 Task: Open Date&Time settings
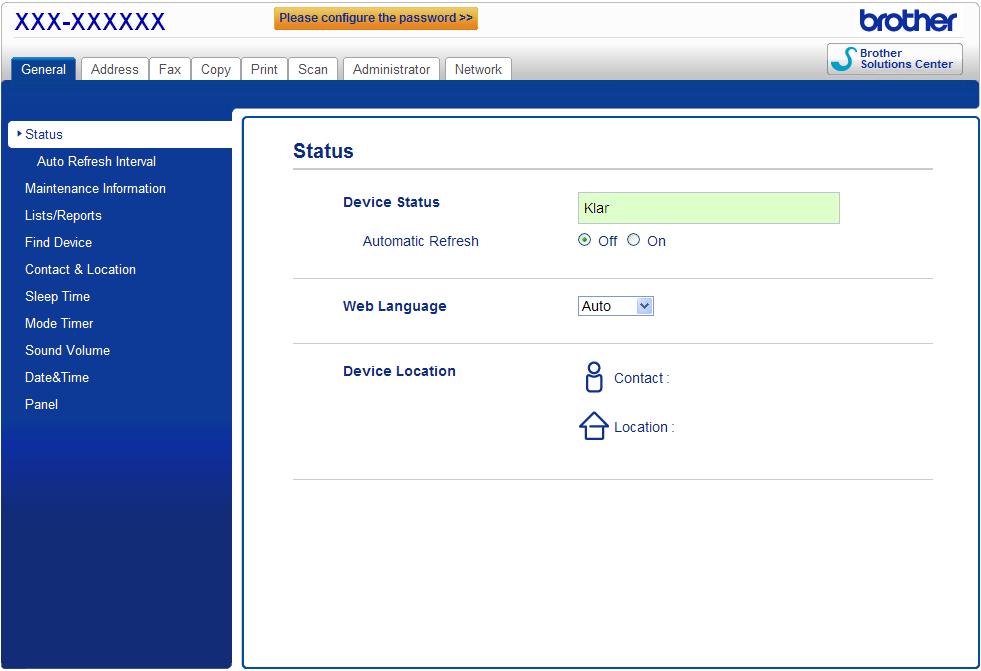(x=57, y=377)
